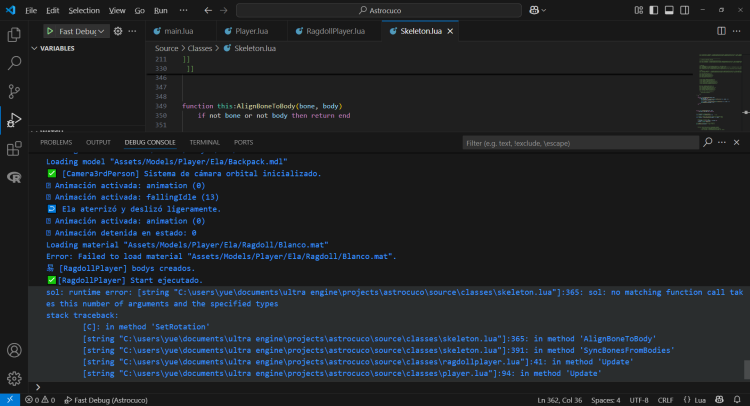This screenshot has height=406, width=750.
Task: Open the Source Control view
Action: point(14,92)
